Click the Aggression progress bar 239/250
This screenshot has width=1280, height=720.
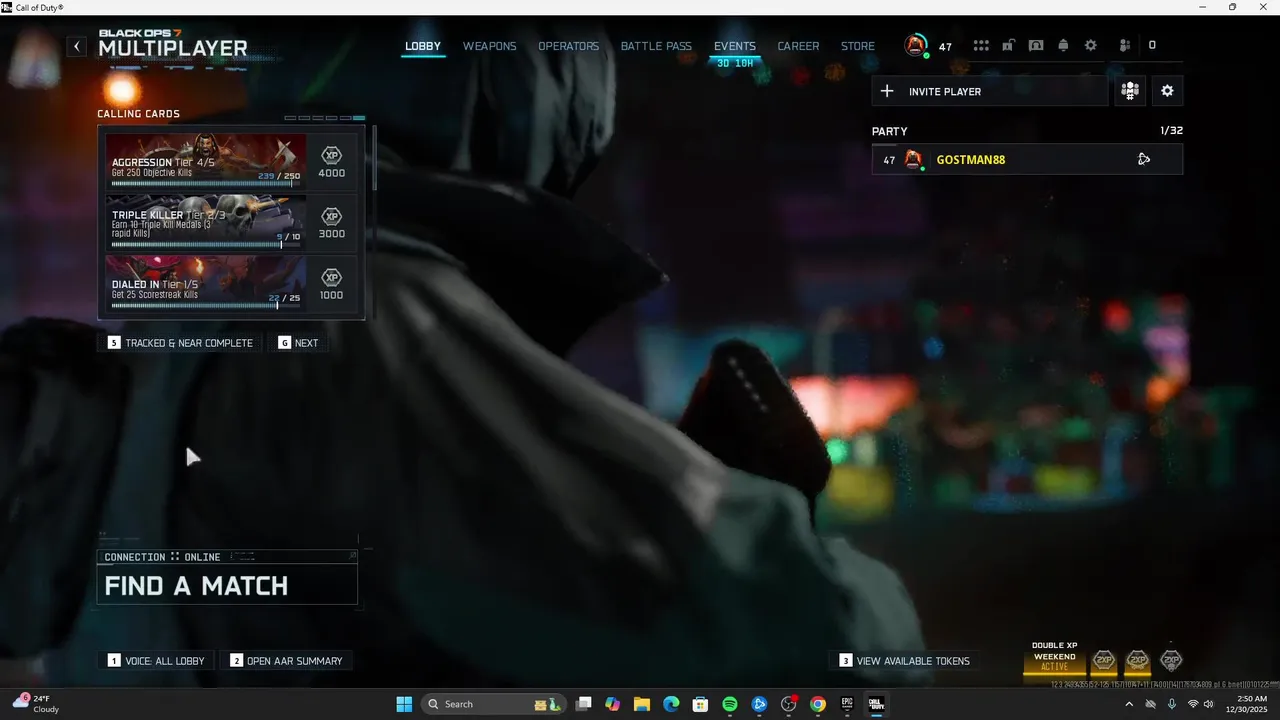pos(206,184)
